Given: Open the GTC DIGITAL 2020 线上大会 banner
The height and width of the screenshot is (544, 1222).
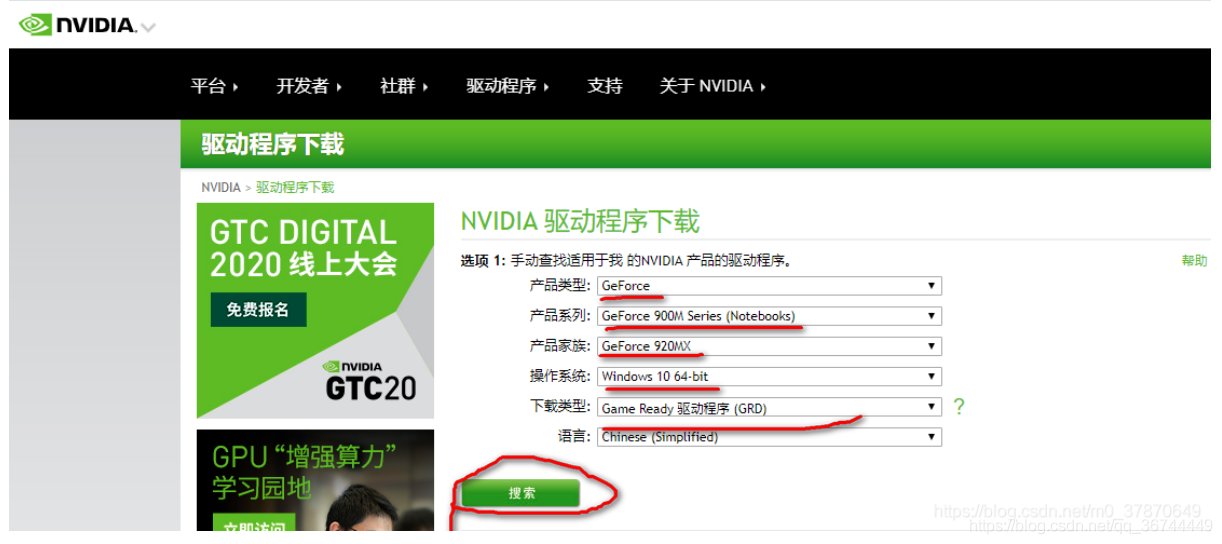Looking at the screenshot, I should point(315,310).
